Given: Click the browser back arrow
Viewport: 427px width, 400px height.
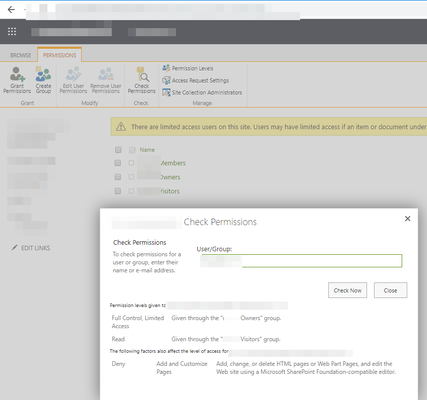Looking at the screenshot, I should pyautogui.click(x=11, y=10).
